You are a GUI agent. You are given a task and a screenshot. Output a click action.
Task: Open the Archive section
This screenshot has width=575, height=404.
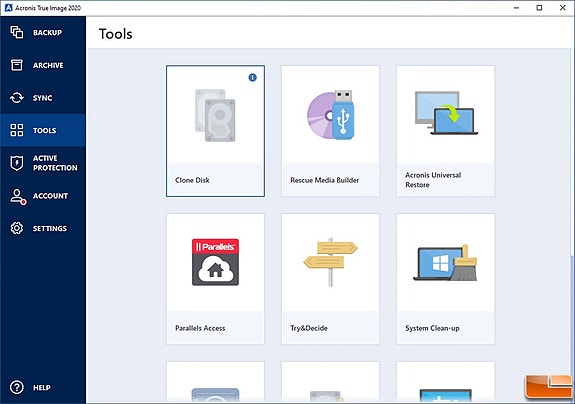(x=43, y=65)
